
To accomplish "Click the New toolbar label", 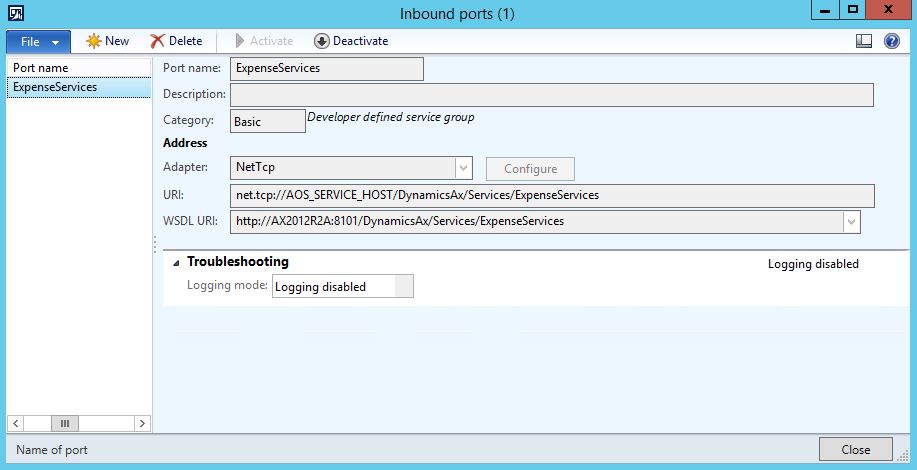I will tap(117, 41).
